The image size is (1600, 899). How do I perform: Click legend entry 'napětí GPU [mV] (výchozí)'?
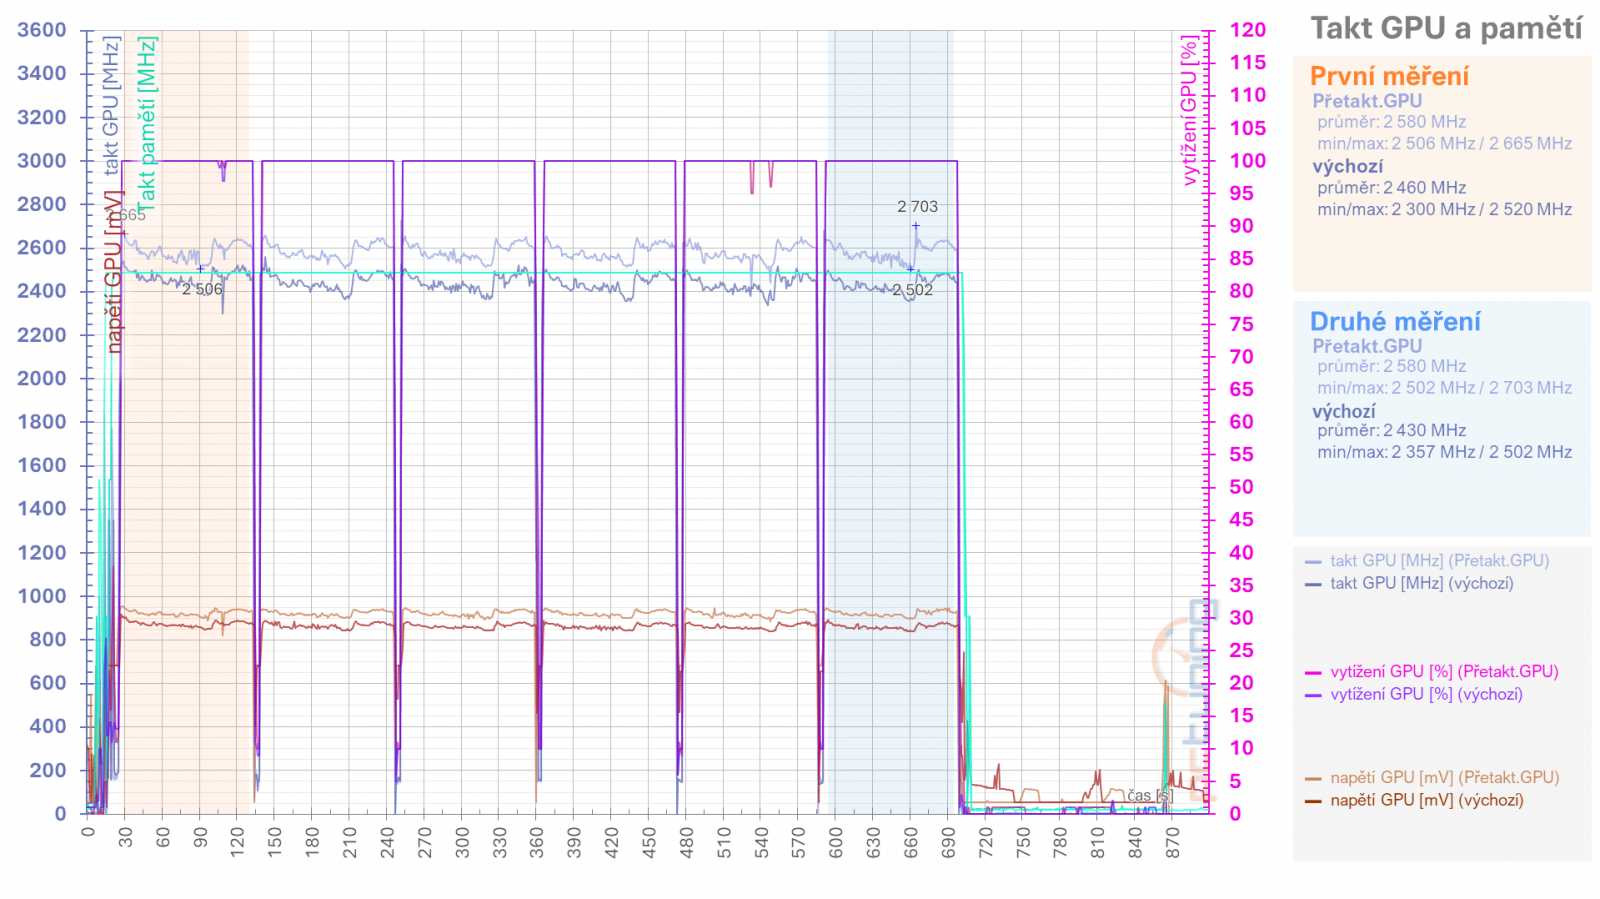click(1427, 800)
